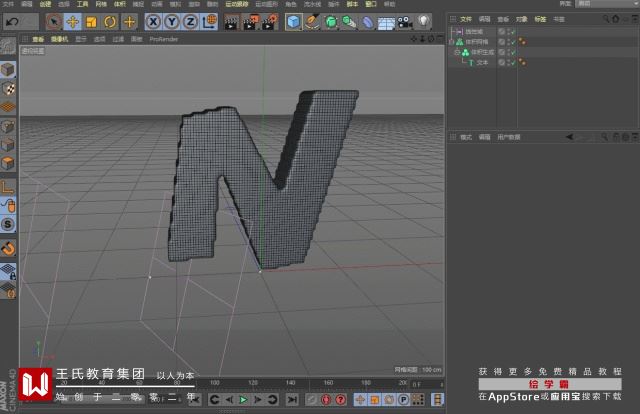This screenshot has width=640, height=414.
Task: Click Render to Picture Viewer icon
Action: tap(250, 22)
